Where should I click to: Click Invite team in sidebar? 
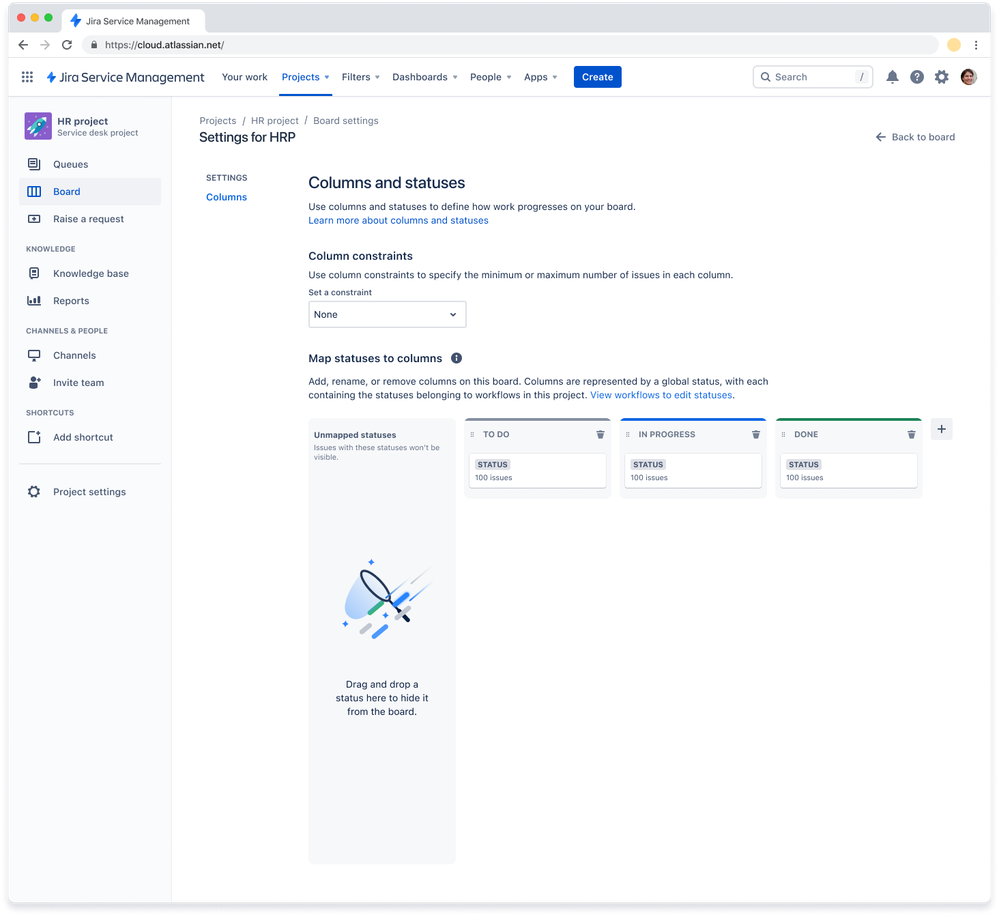pyautogui.click(x=90, y=383)
